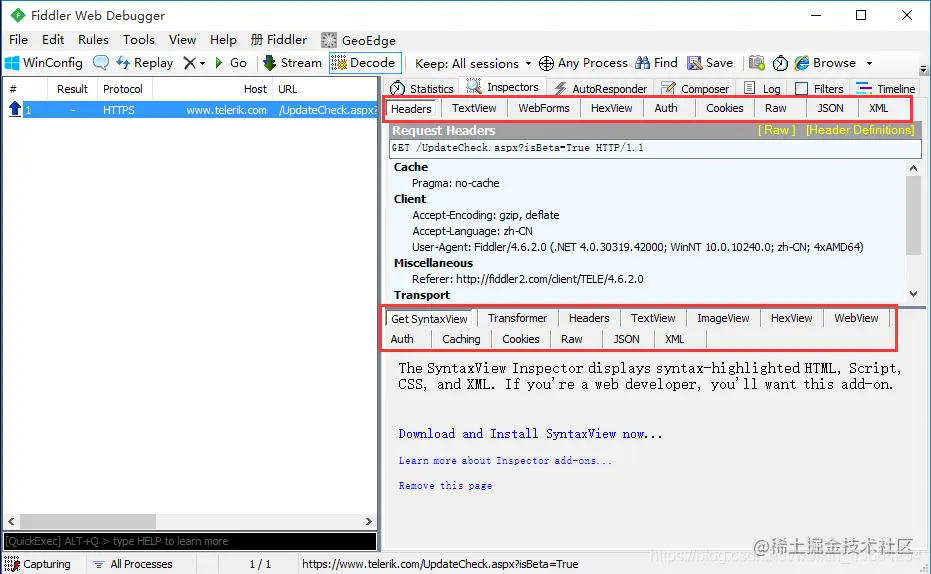Open the Browse dropdown arrow

click(x=869, y=64)
